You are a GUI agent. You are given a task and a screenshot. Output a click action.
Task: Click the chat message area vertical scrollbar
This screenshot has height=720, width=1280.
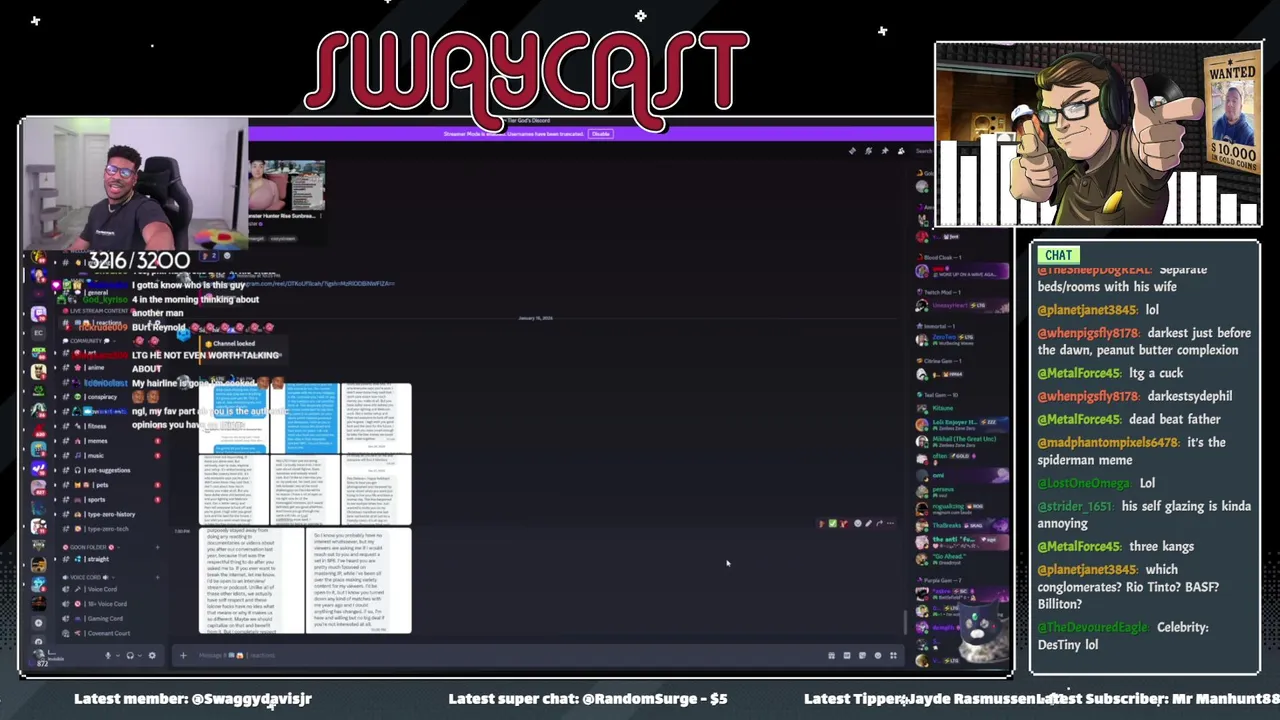[905, 622]
